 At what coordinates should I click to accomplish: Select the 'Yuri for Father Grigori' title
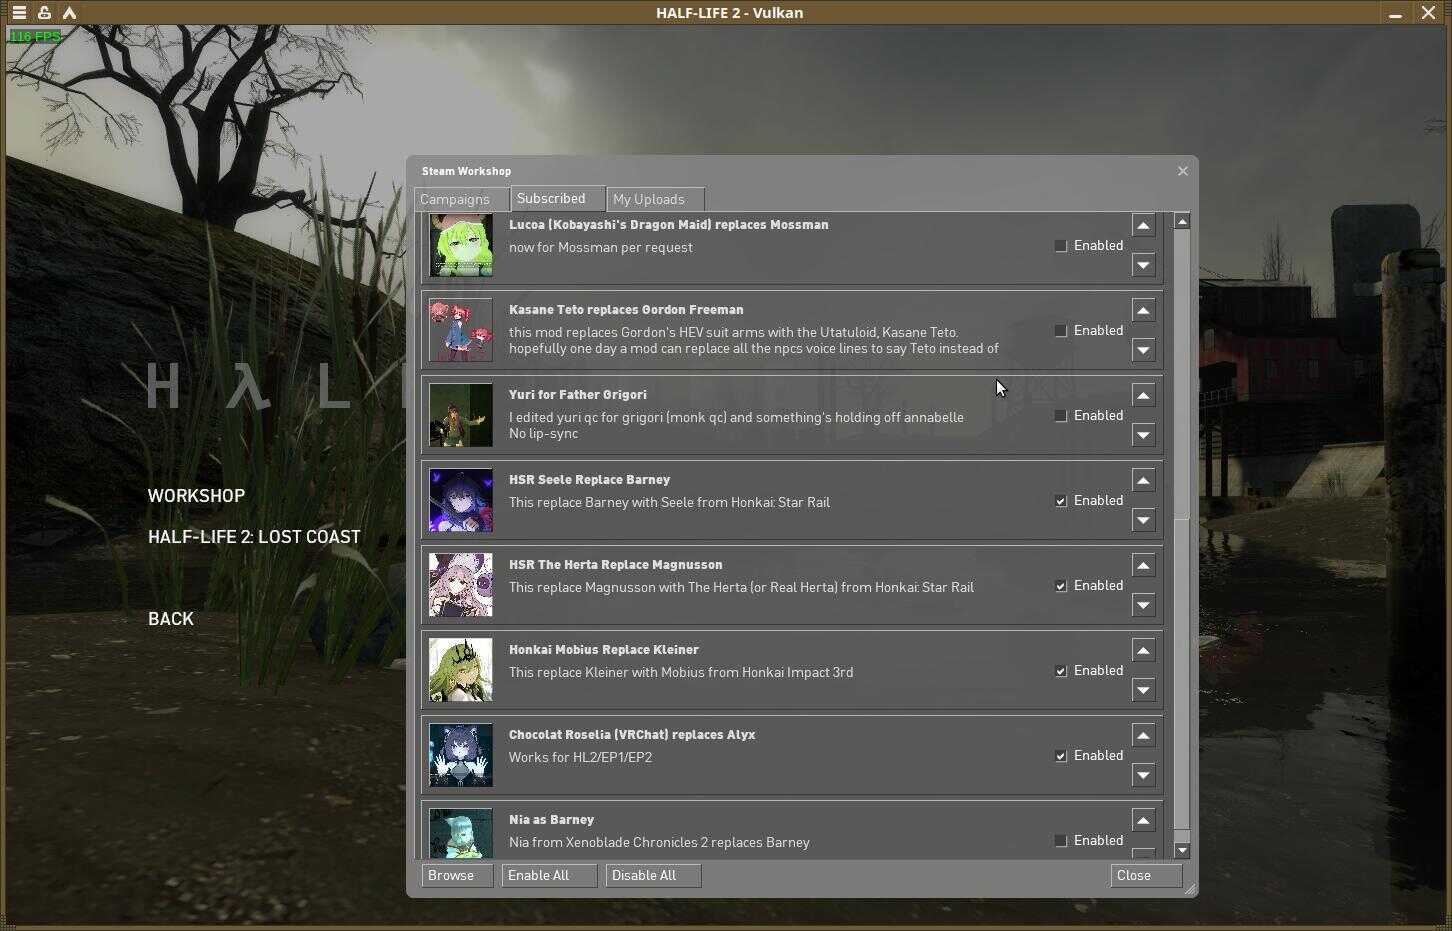click(578, 395)
